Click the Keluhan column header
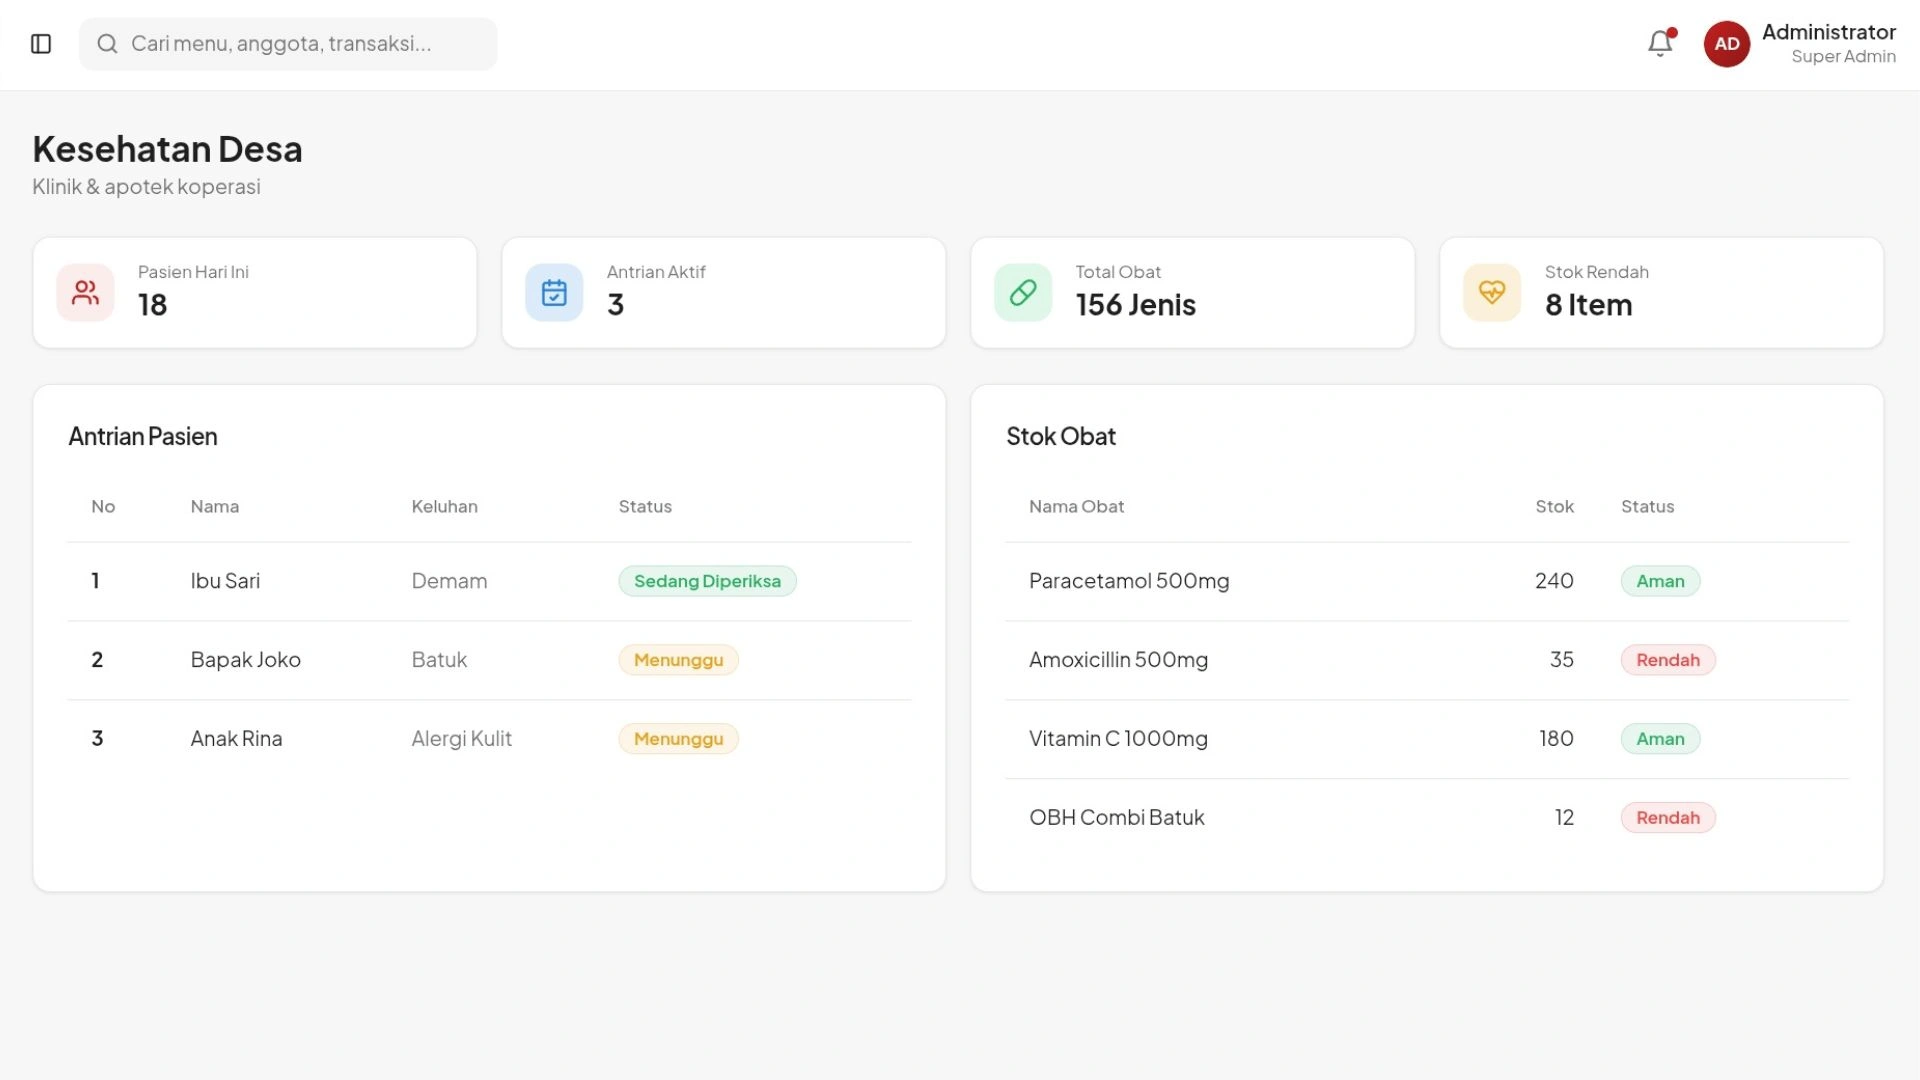 [444, 507]
